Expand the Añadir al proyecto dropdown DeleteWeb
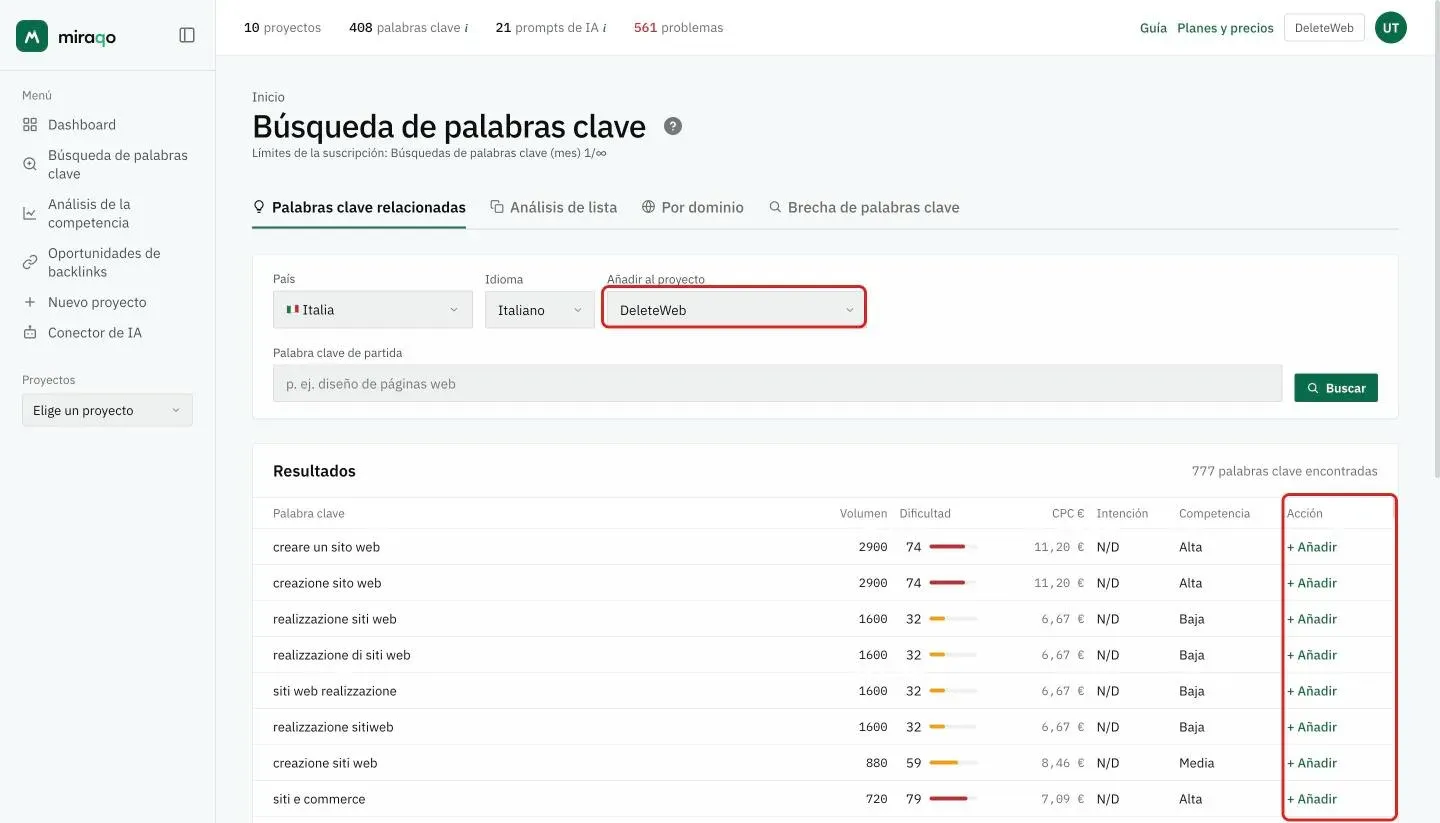This screenshot has width=1440, height=823. (735, 310)
